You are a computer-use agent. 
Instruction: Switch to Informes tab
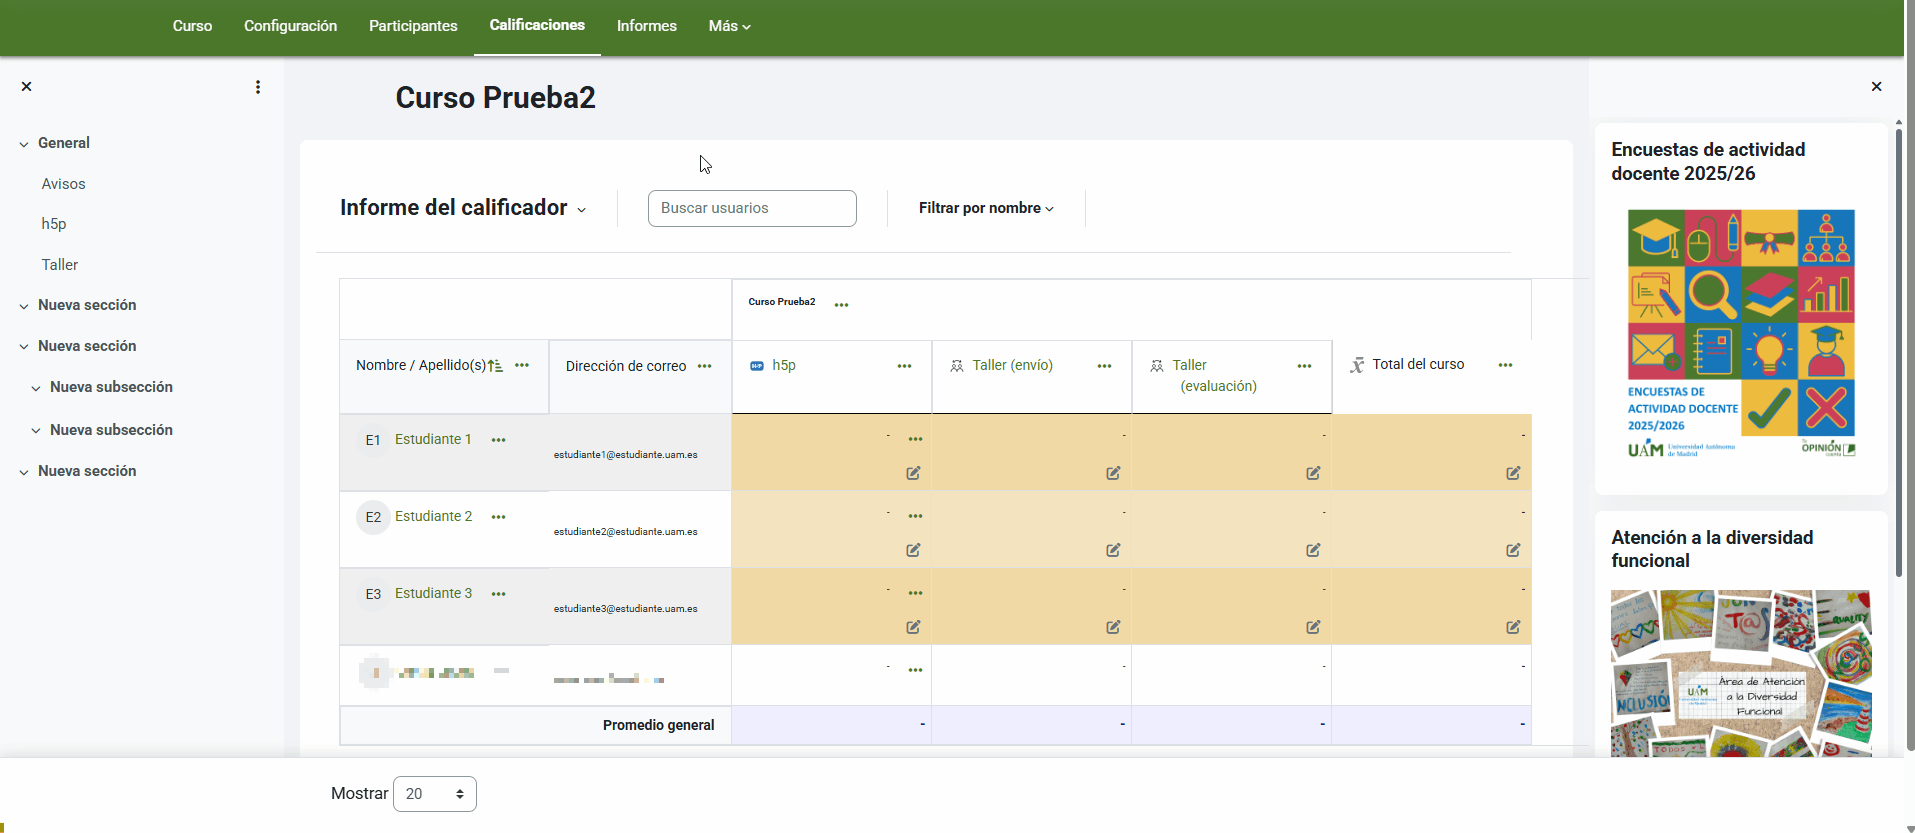click(647, 26)
